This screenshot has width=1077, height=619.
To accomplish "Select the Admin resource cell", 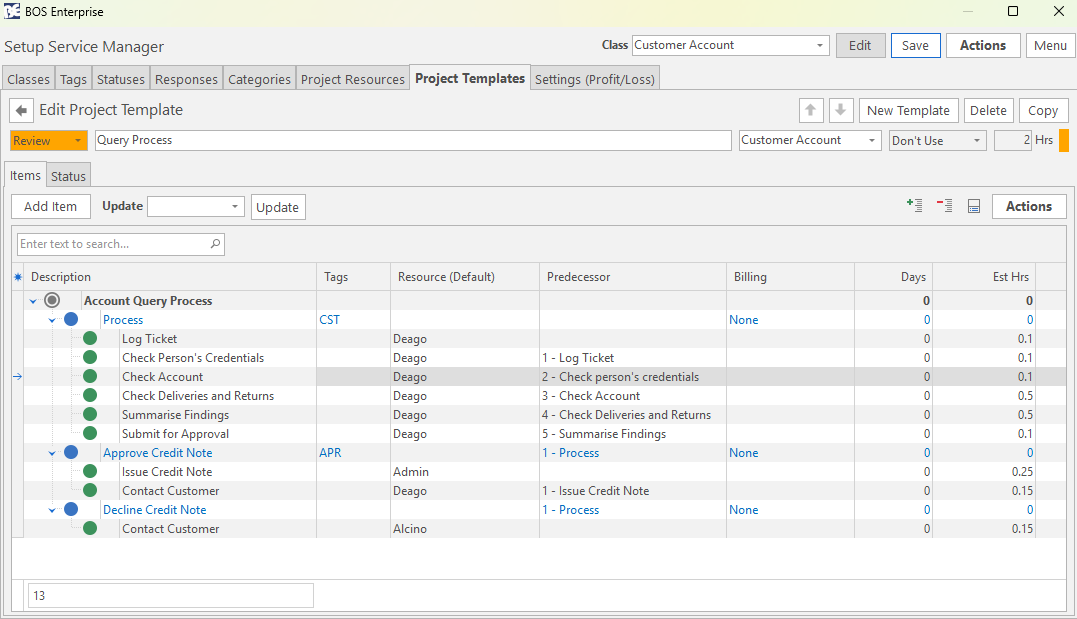I will click(465, 472).
